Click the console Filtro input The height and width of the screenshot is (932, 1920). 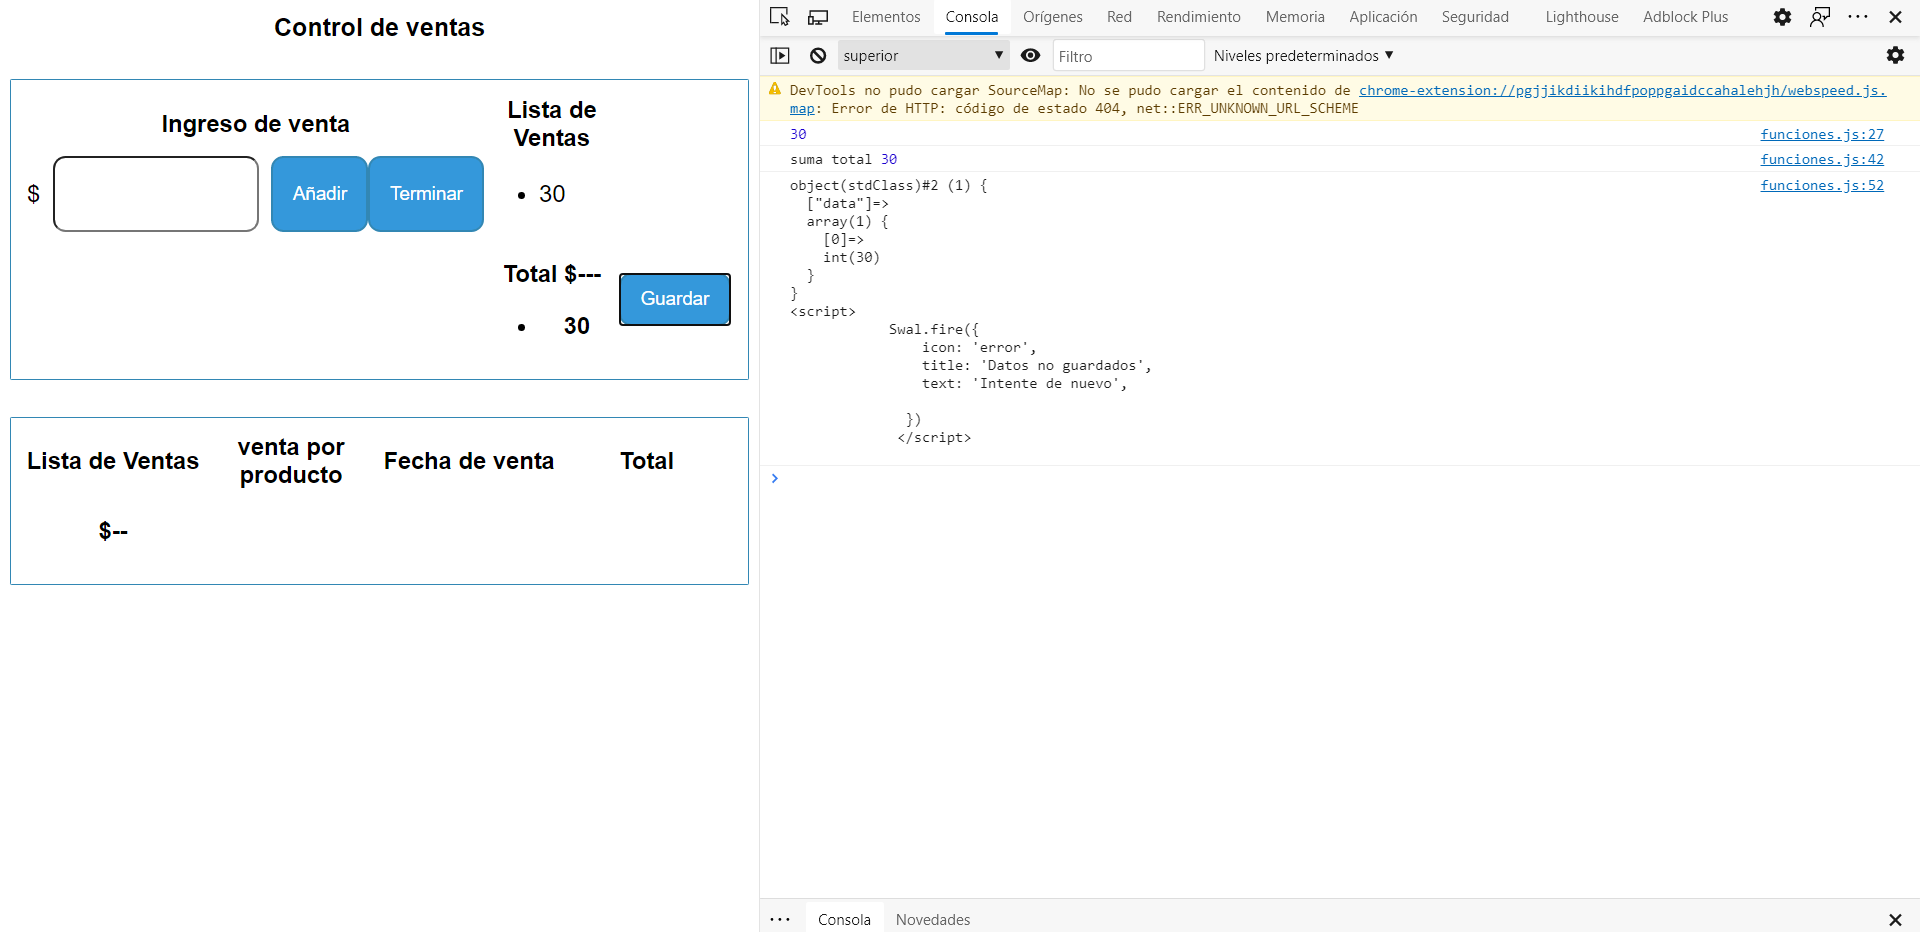click(x=1128, y=56)
